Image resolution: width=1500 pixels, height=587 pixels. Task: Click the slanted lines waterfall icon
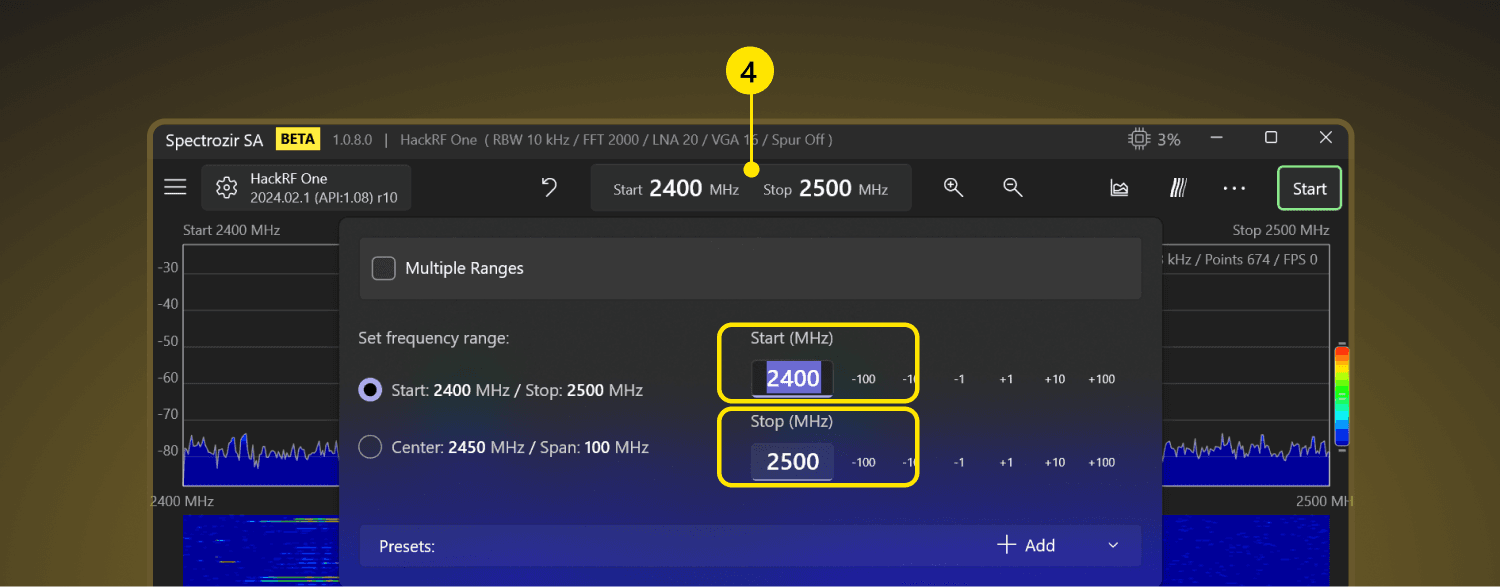[1179, 188]
